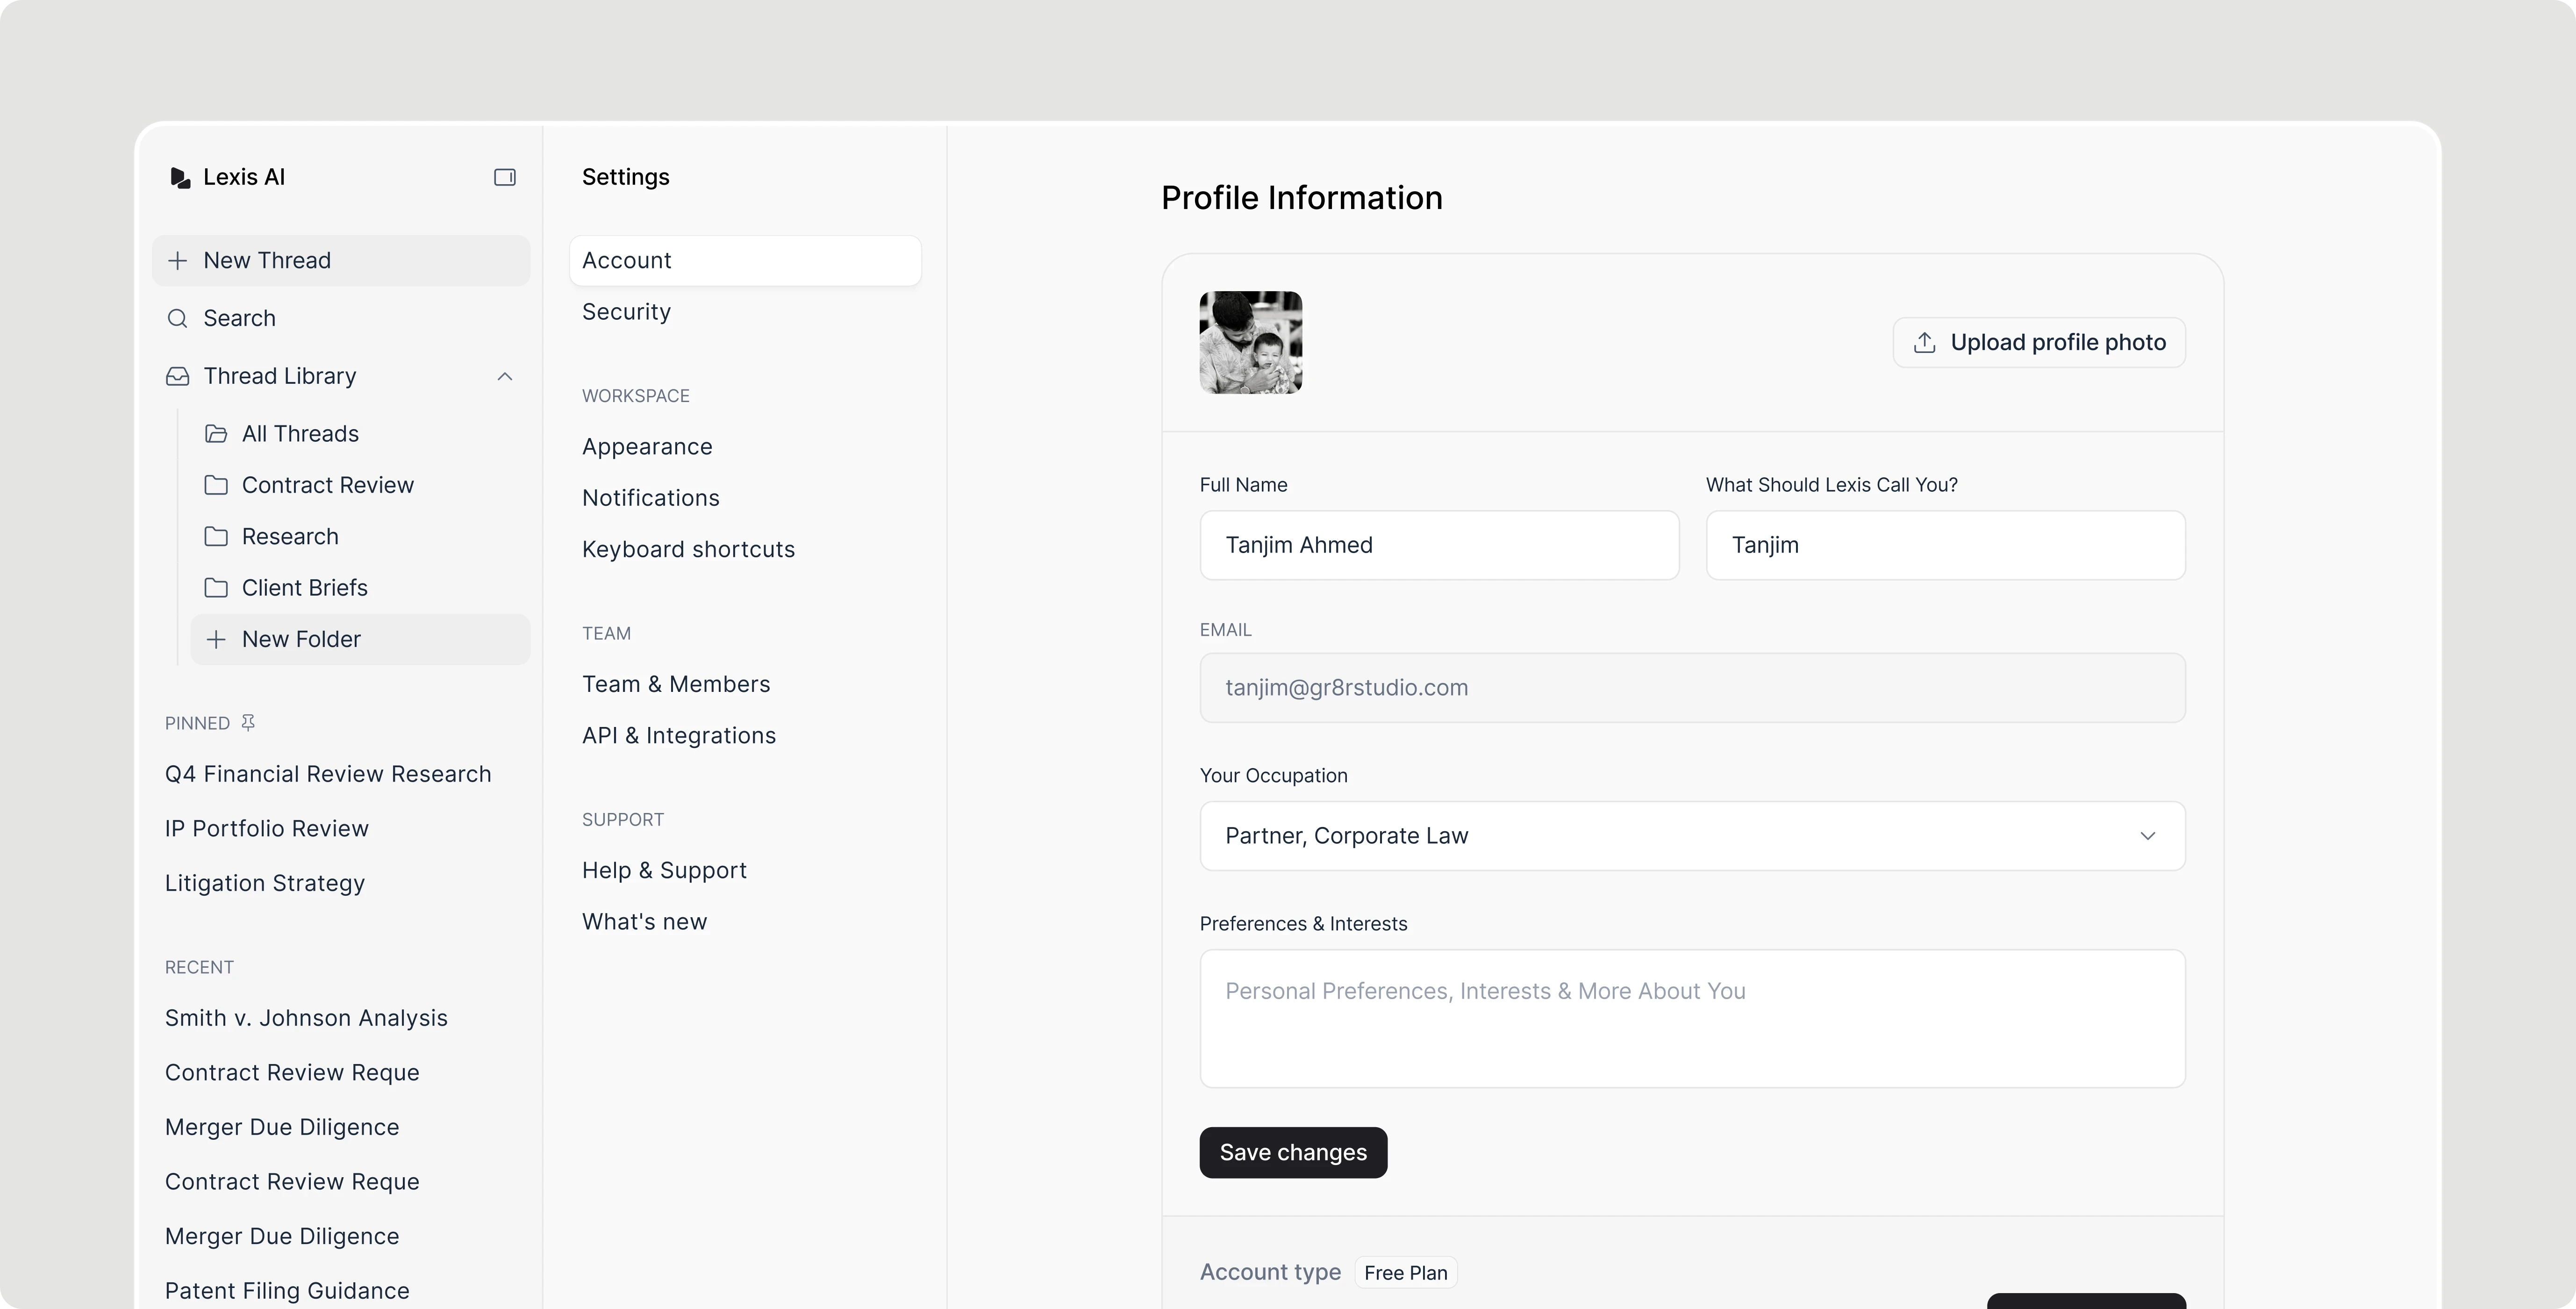Open What's new page
The width and height of the screenshot is (2576, 1309).
point(644,922)
